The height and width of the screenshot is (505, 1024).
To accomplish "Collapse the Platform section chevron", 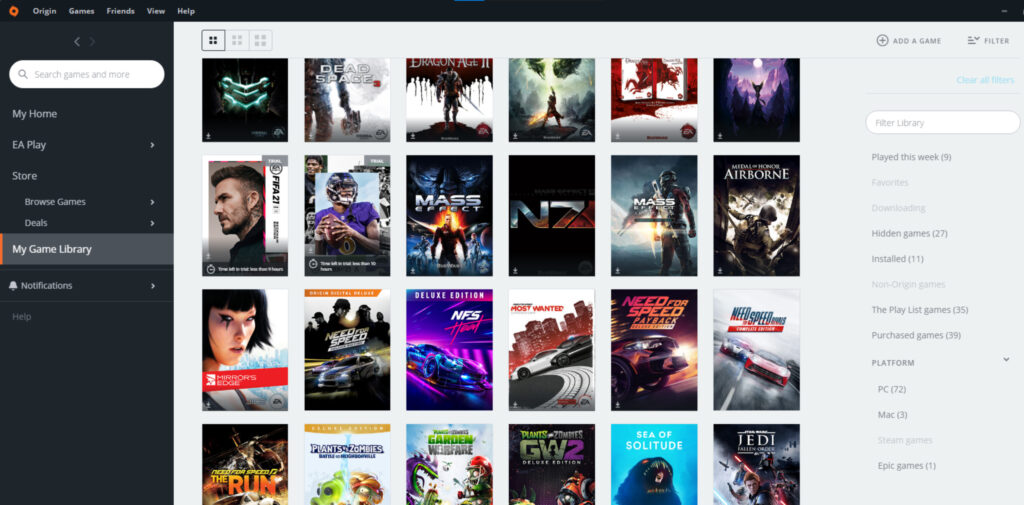I will click(x=1006, y=360).
